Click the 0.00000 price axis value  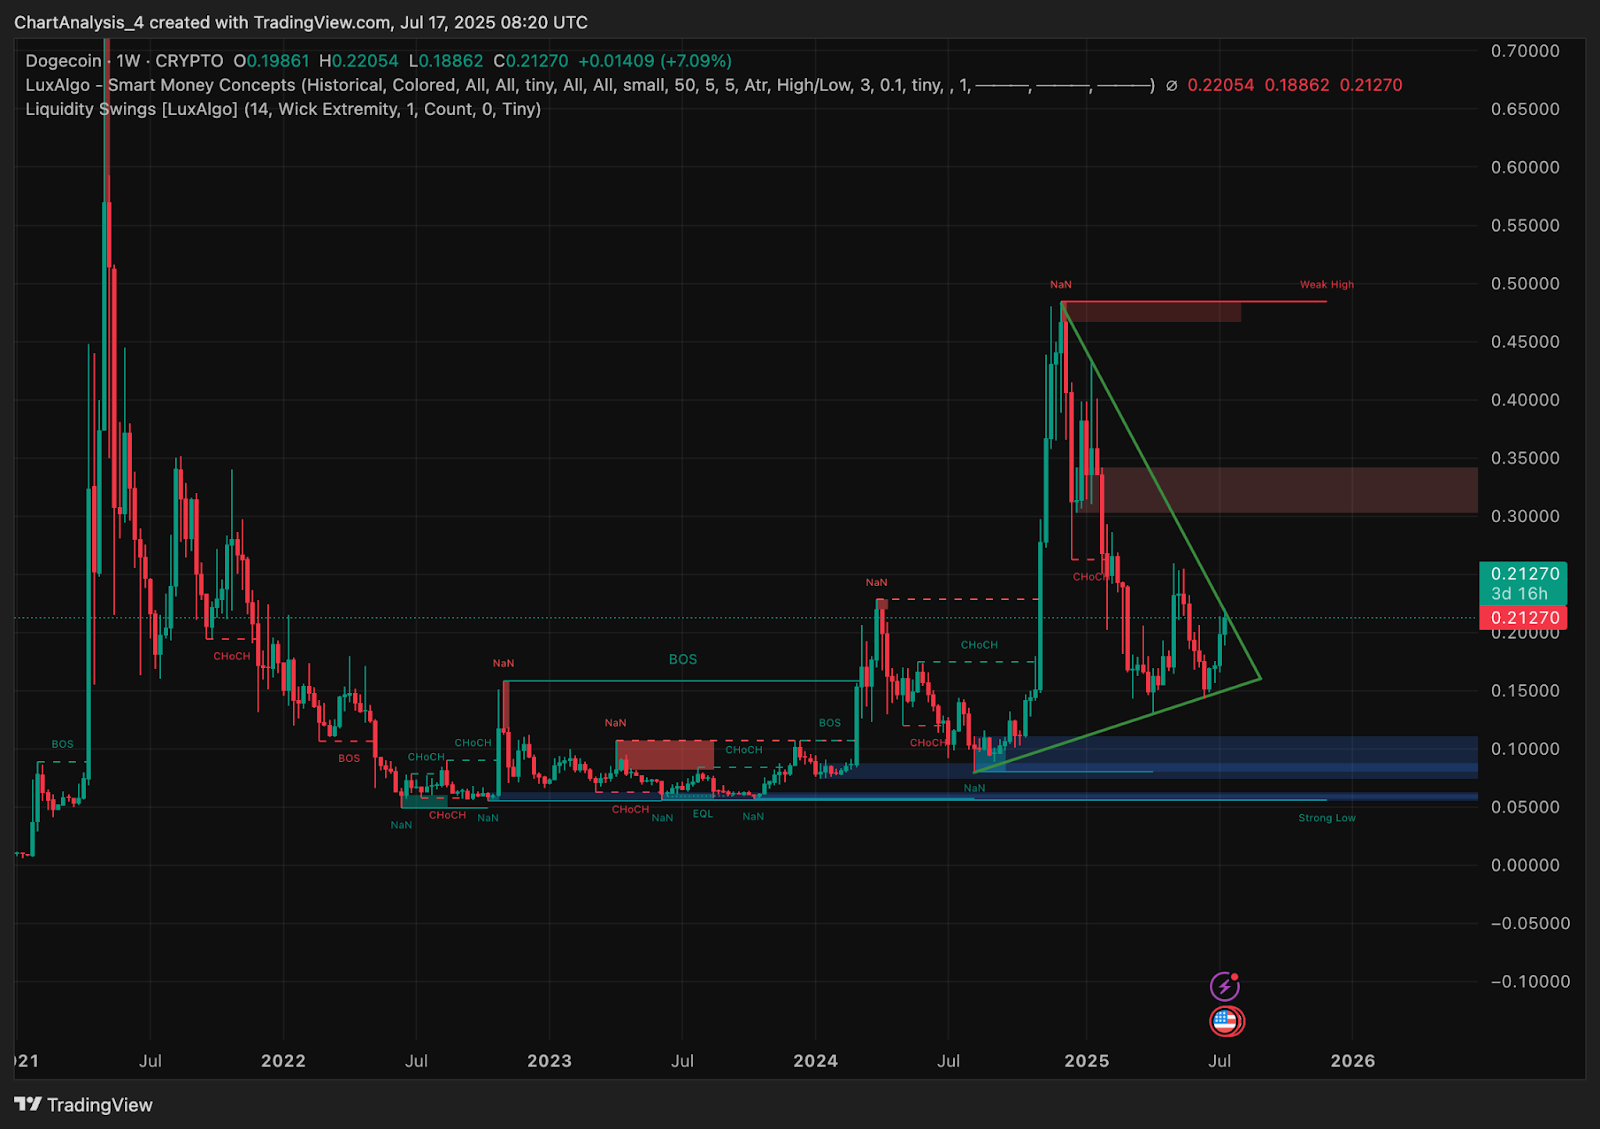pyautogui.click(x=1525, y=865)
